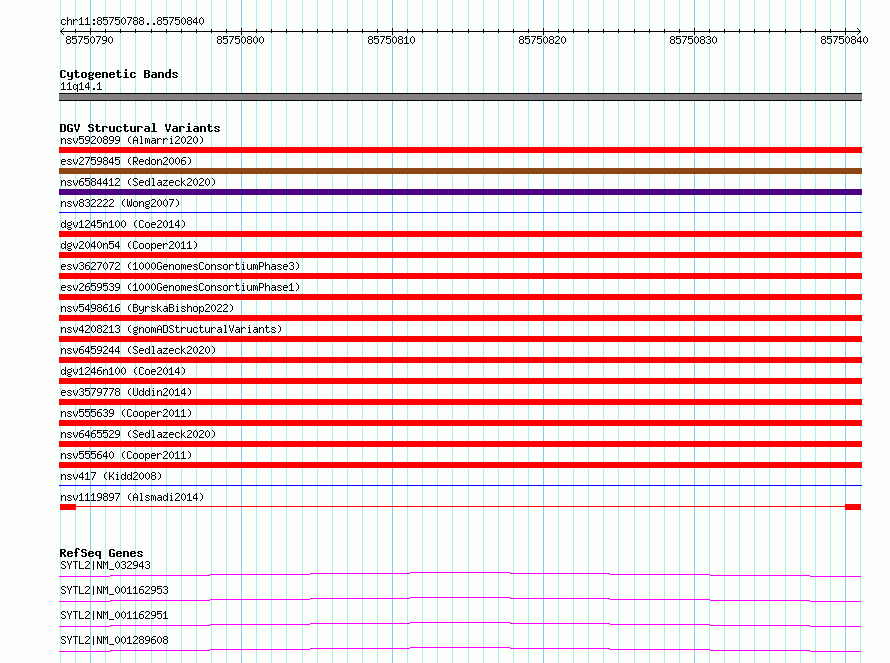Viewport: 890px width, 663px height.
Task: Open variant nsv1119897 (Alsmadi2014)
Action: click(132, 497)
